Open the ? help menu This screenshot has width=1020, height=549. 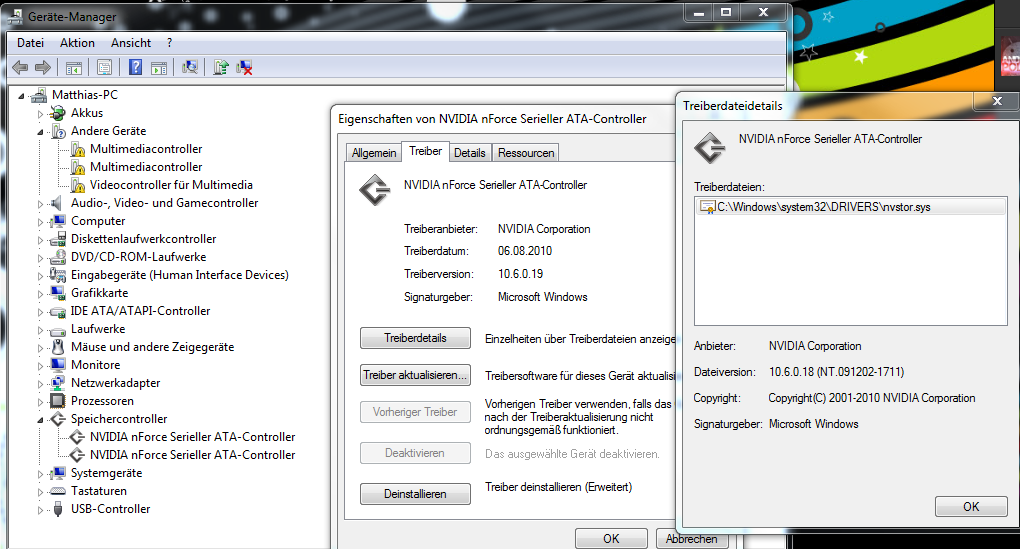coord(169,43)
